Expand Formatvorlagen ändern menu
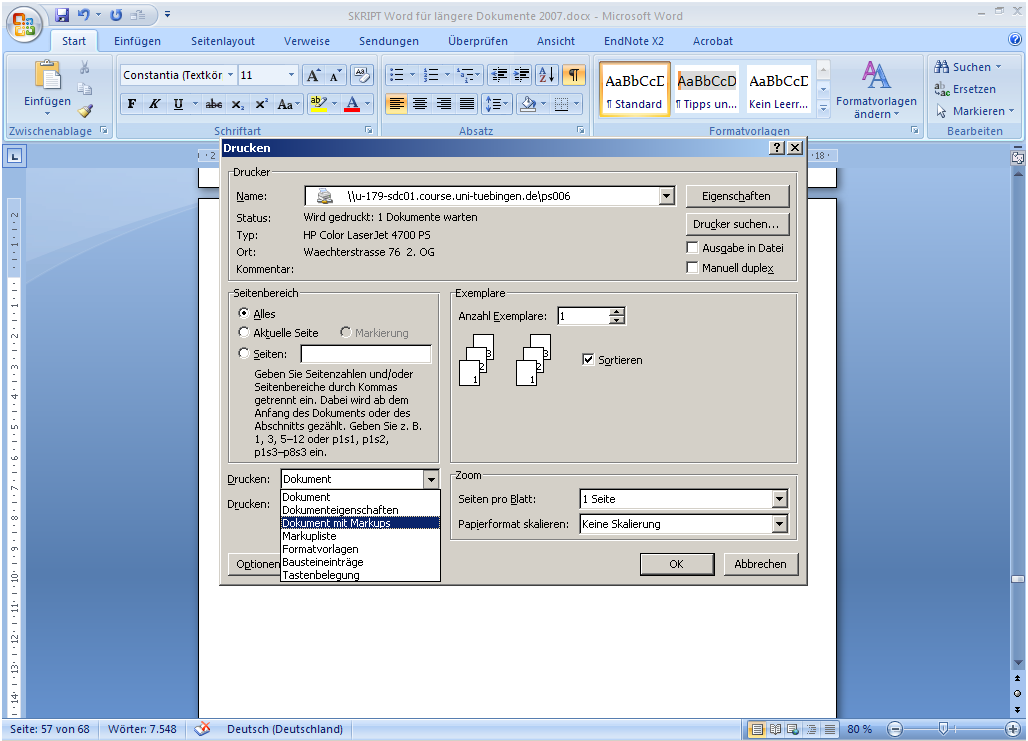Image resolution: width=1028 pixels, height=741 pixels. pos(876,90)
